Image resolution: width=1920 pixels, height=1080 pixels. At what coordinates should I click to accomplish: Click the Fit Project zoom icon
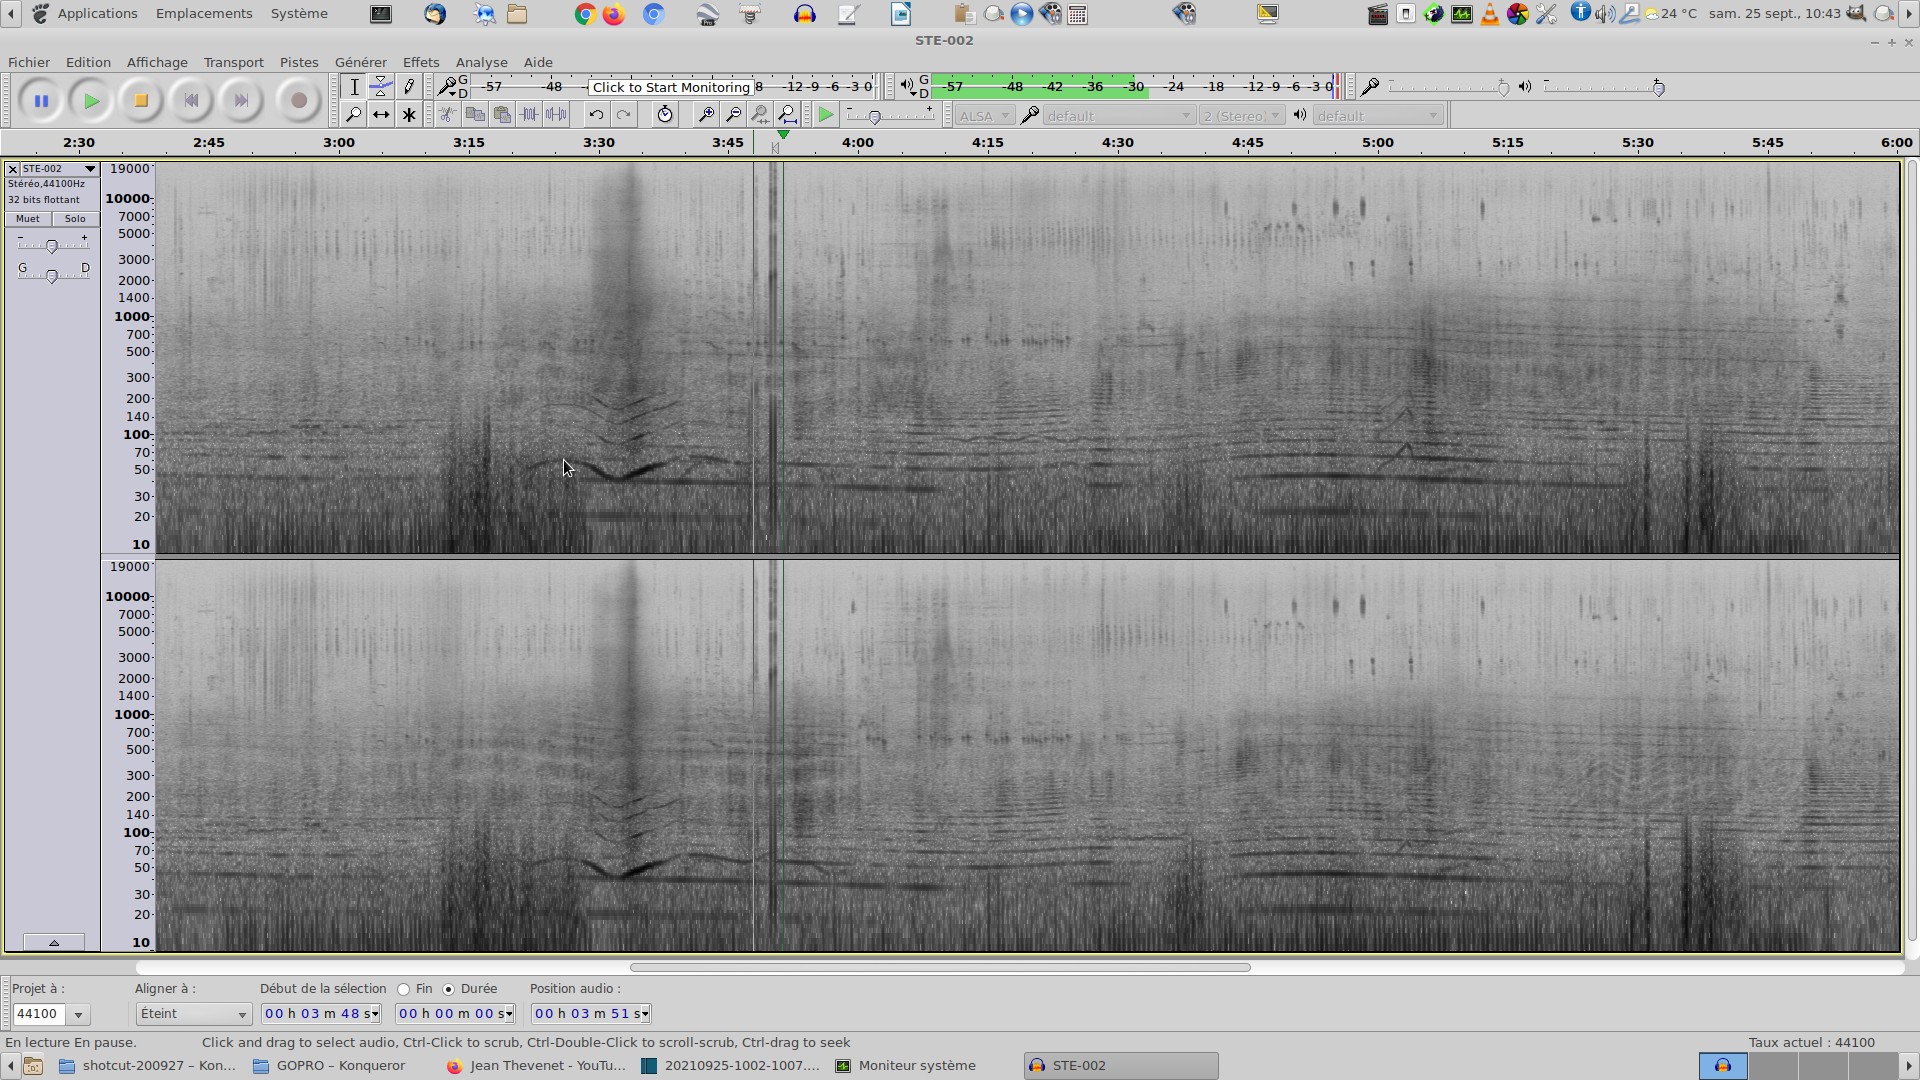coord(788,115)
